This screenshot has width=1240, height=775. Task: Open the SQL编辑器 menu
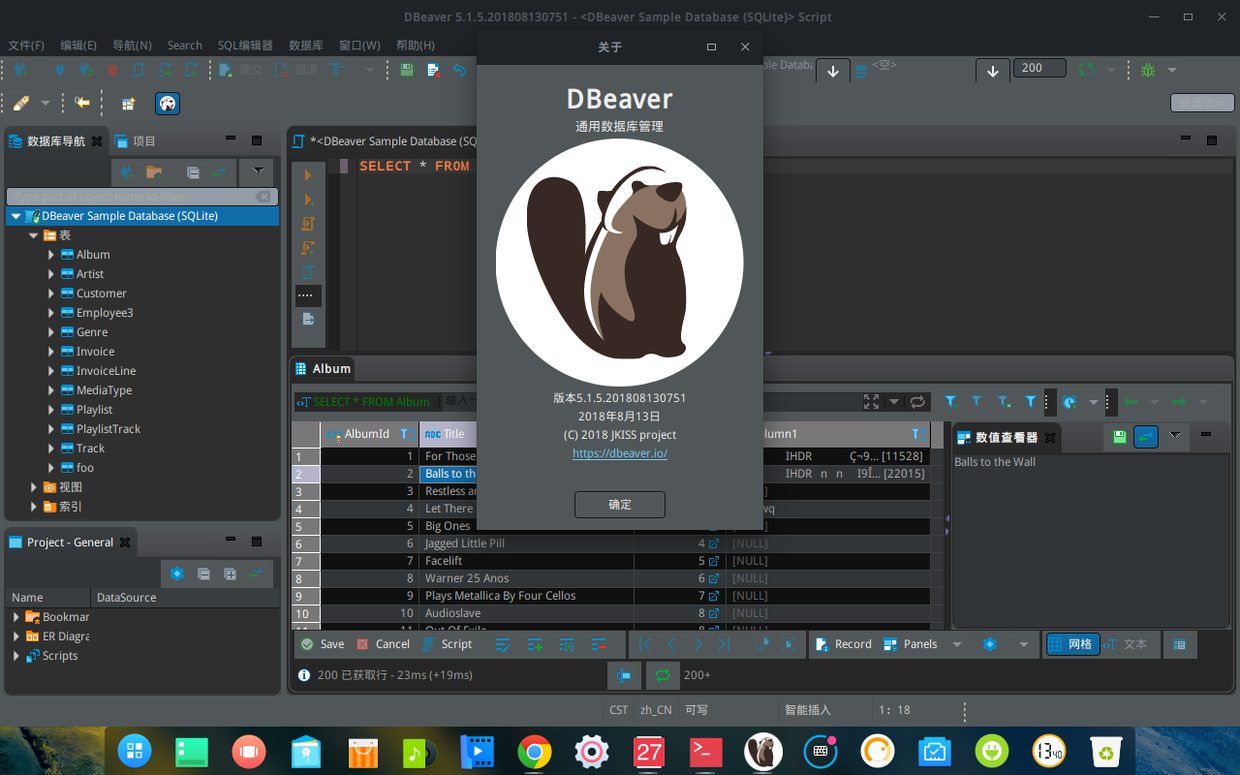245,45
